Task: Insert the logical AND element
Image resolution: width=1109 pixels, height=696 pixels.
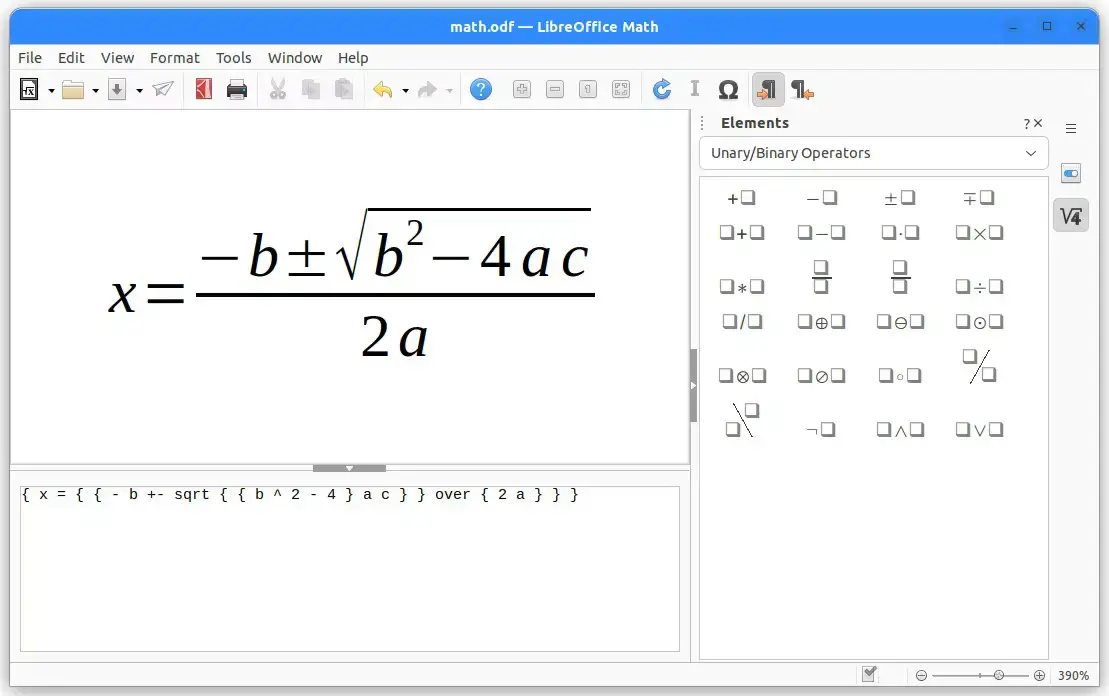Action: [x=900, y=429]
